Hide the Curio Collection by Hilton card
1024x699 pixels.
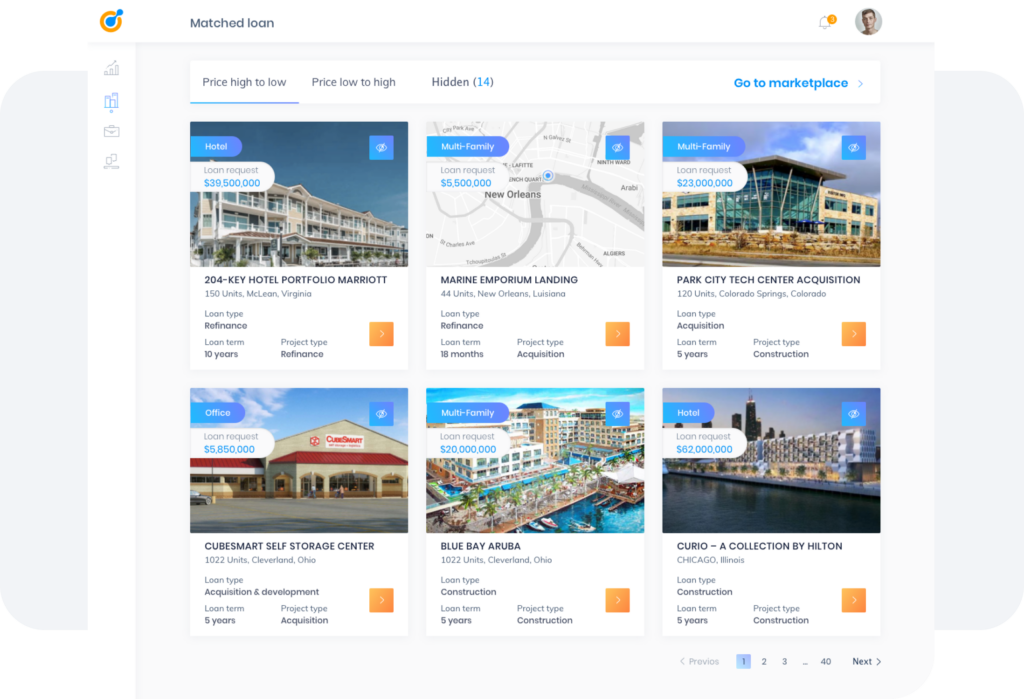(x=854, y=414)
